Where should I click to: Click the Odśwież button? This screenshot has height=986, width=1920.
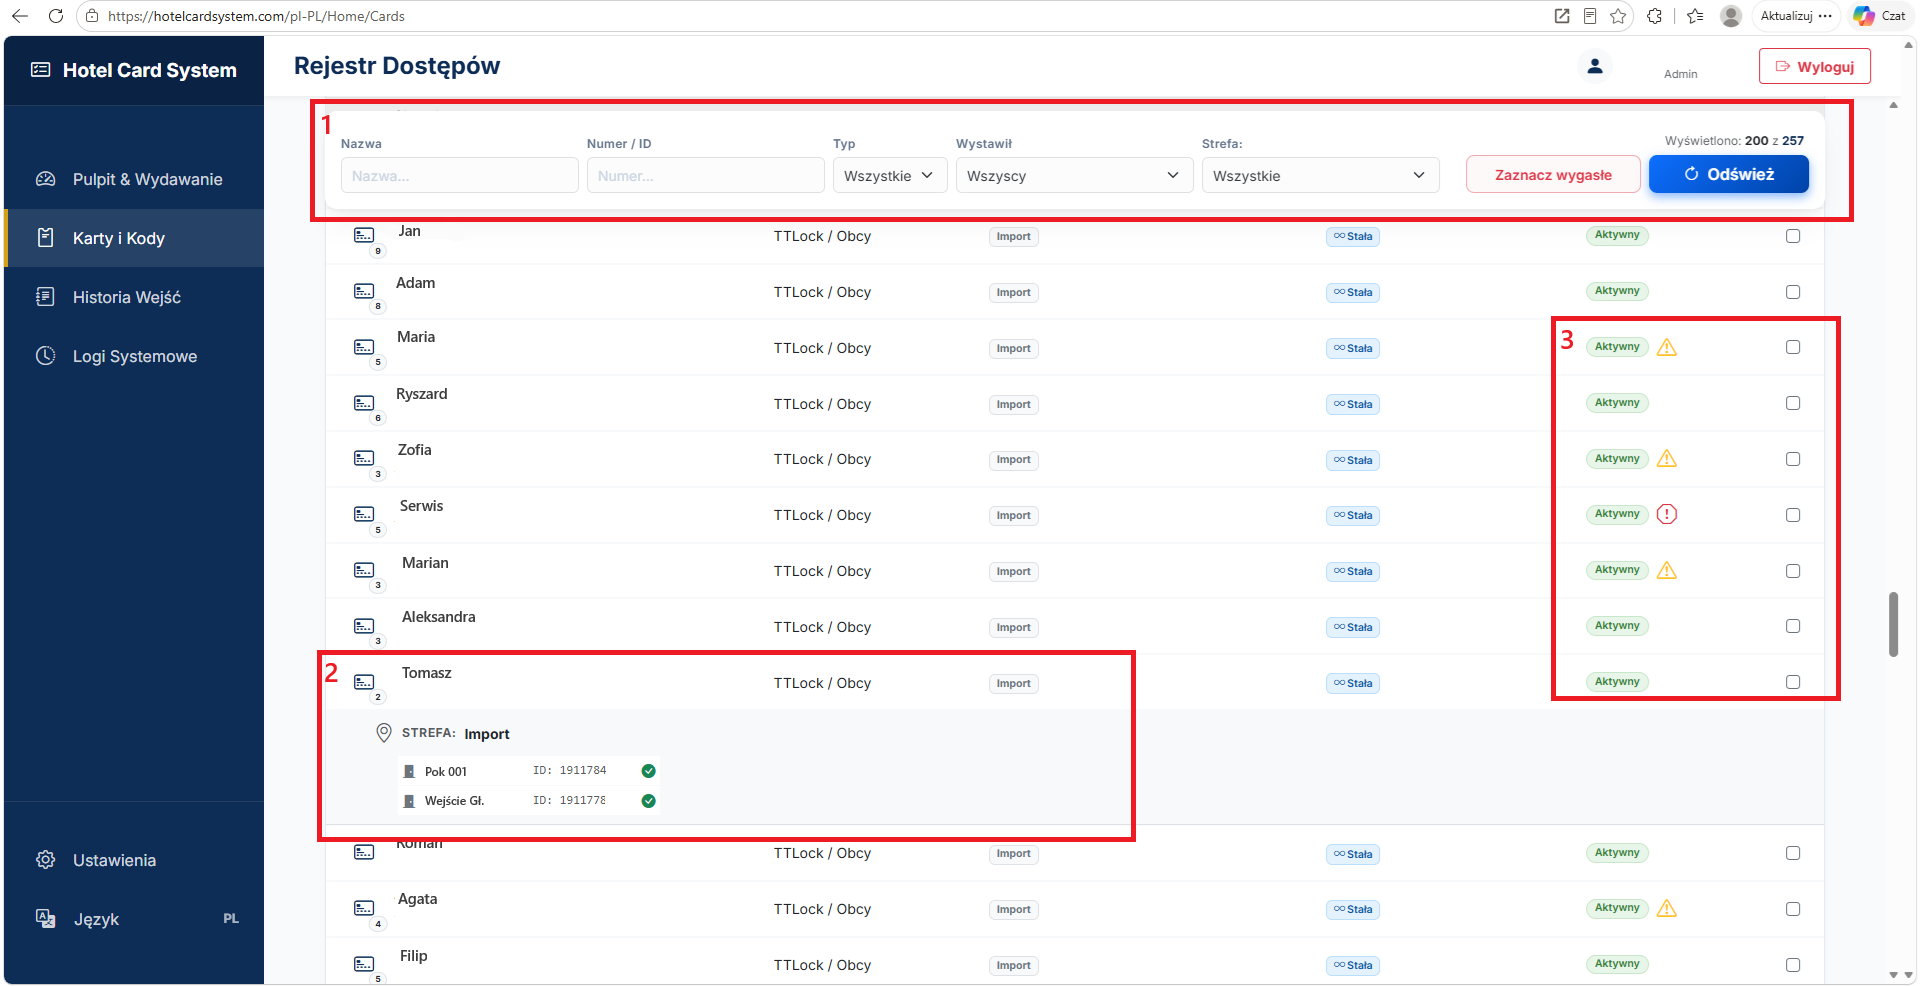click(1728, 174)
